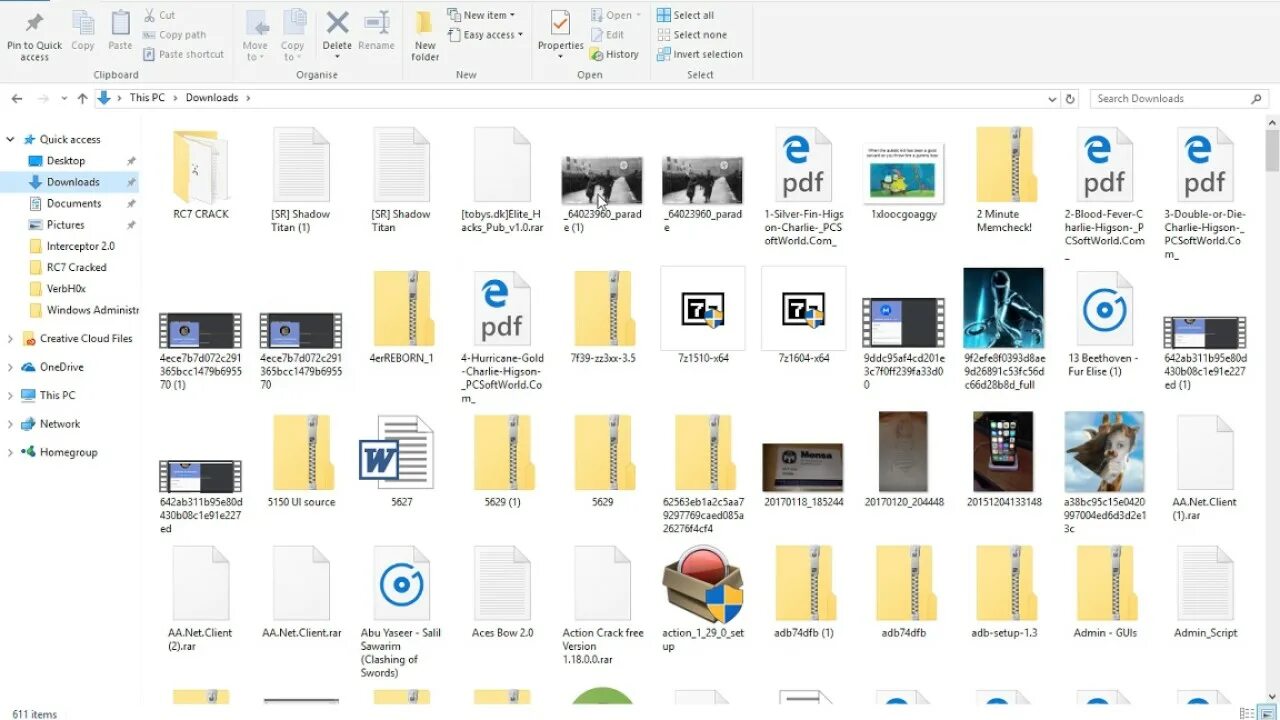Select the 20151204133148 phone photo thumbnail

pyautogui.click(x=1004, y=452)
